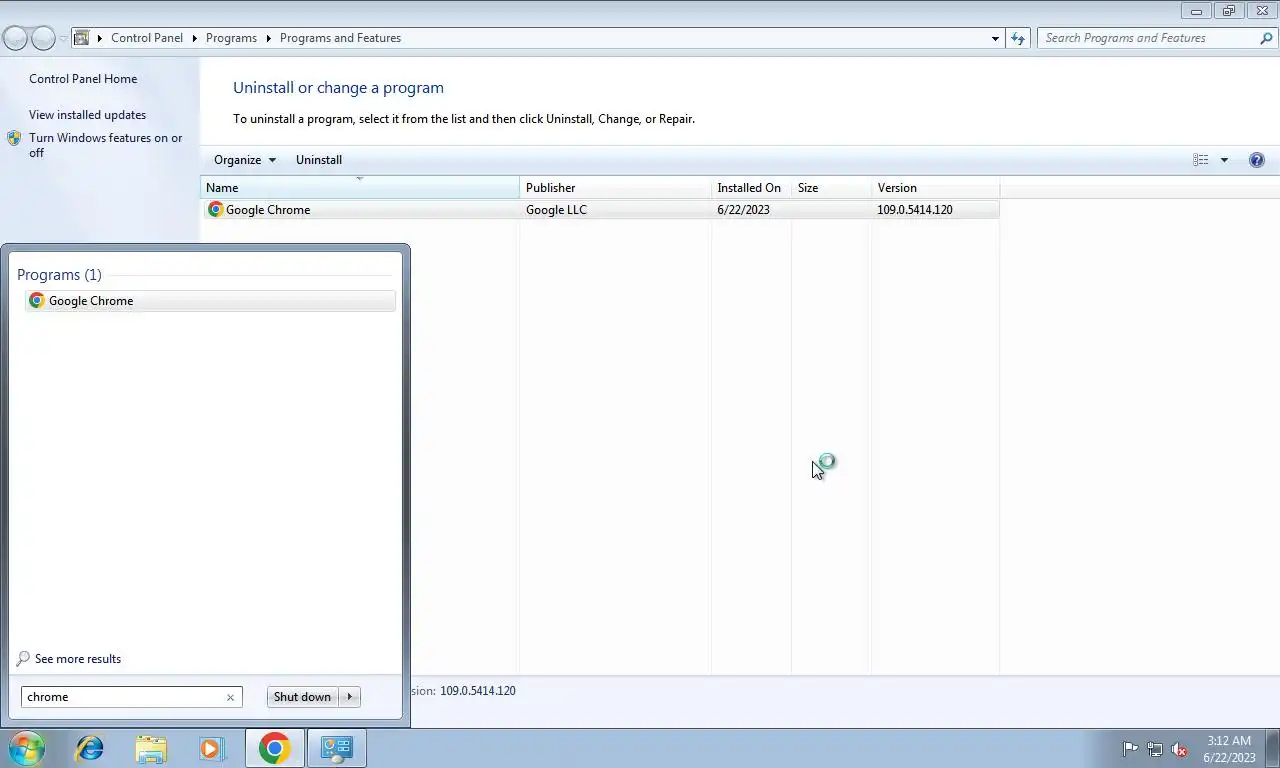1280x768 pixels.
Task: Click the muted volume tray icon
Action: [x=1179, y=749]
